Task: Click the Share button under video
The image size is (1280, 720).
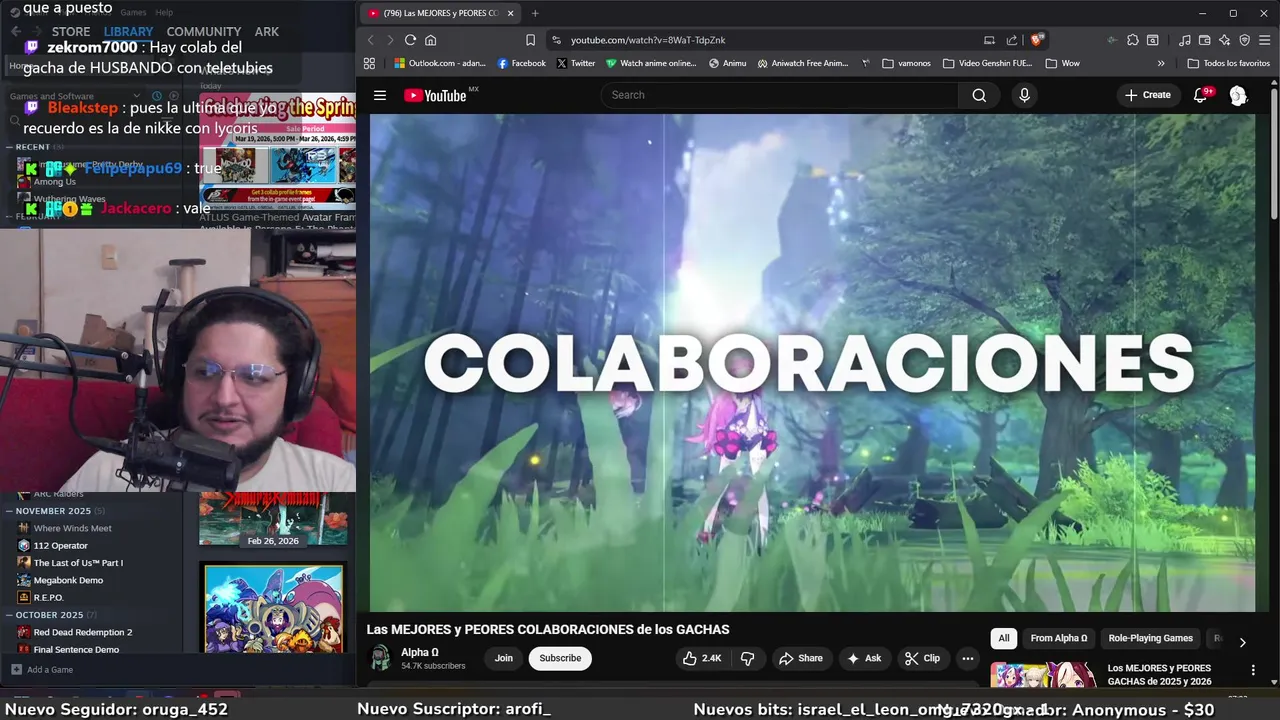Action: tap(801, 658)
